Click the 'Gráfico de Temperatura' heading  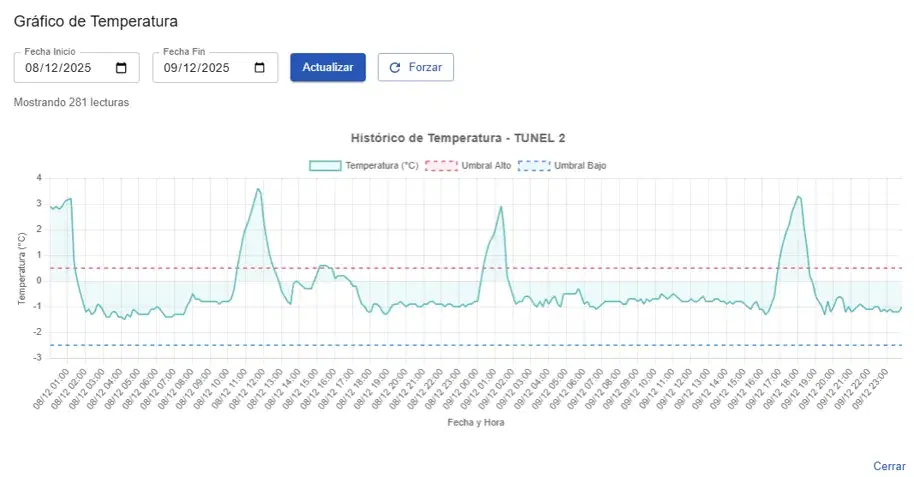pyautogui.click(x=96, y=22)
